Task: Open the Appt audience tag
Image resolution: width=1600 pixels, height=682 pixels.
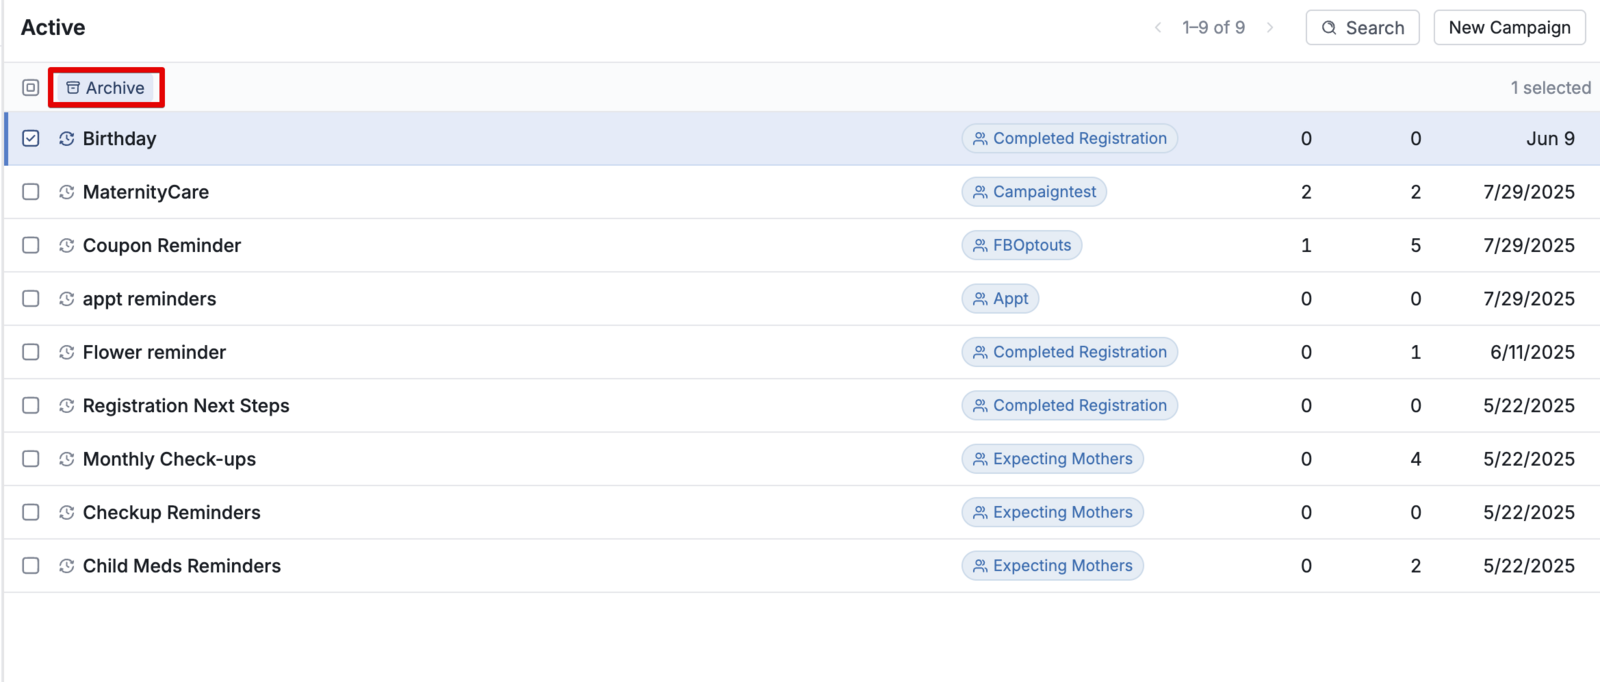Action: (1000, 298)
